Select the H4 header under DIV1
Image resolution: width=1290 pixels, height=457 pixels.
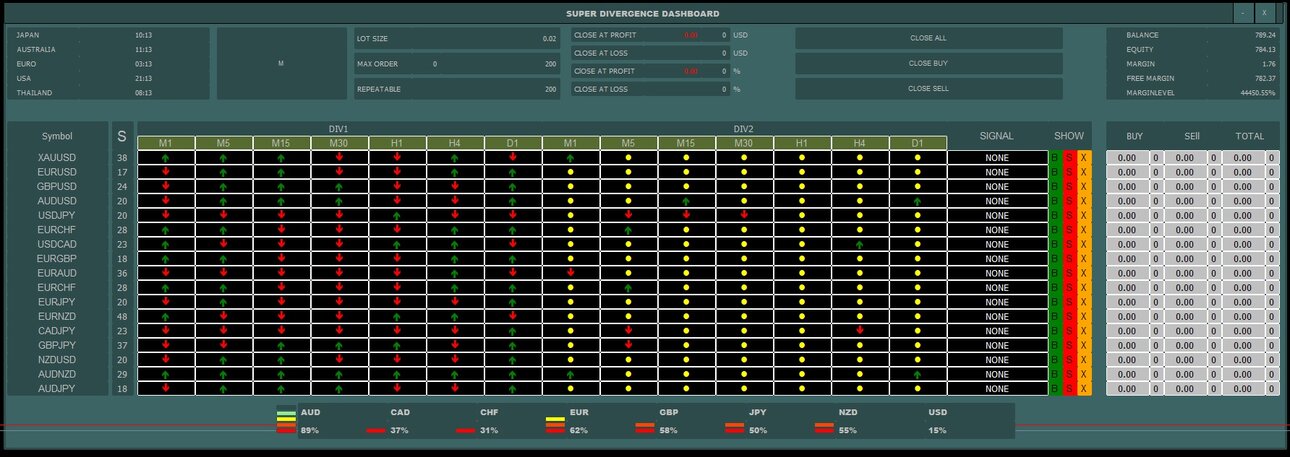[455, 143]
